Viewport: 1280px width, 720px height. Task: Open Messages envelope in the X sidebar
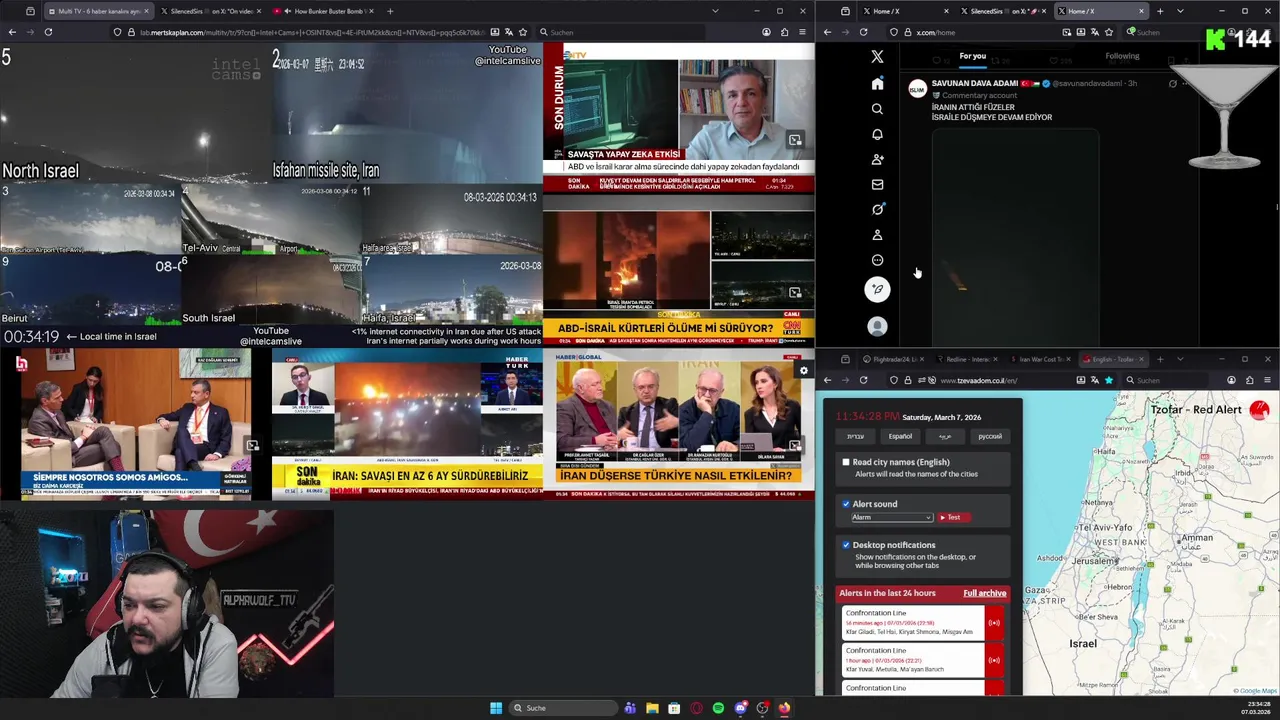877,184
